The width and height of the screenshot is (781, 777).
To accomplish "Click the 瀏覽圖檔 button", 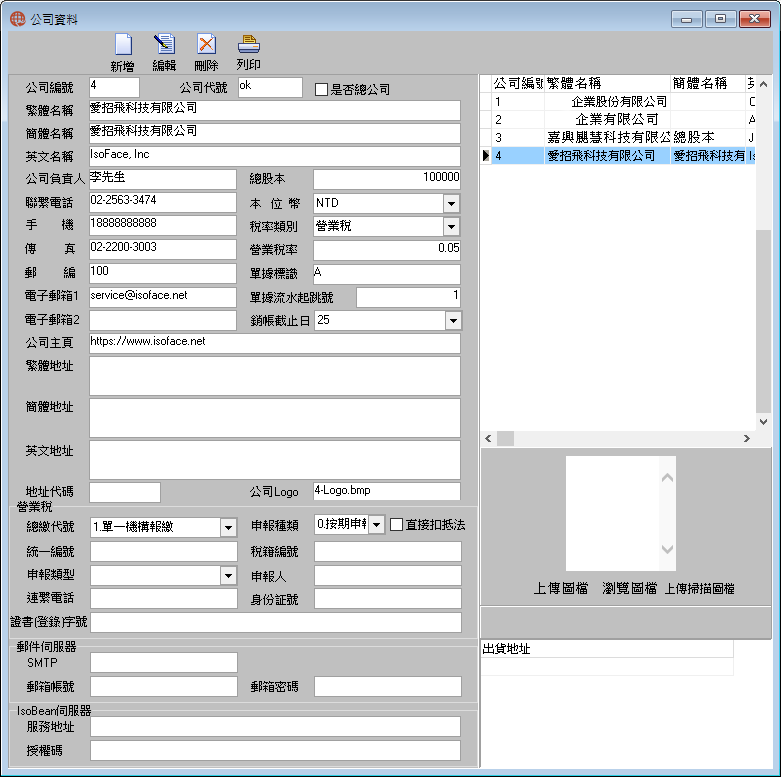I will tap(630, 588).
